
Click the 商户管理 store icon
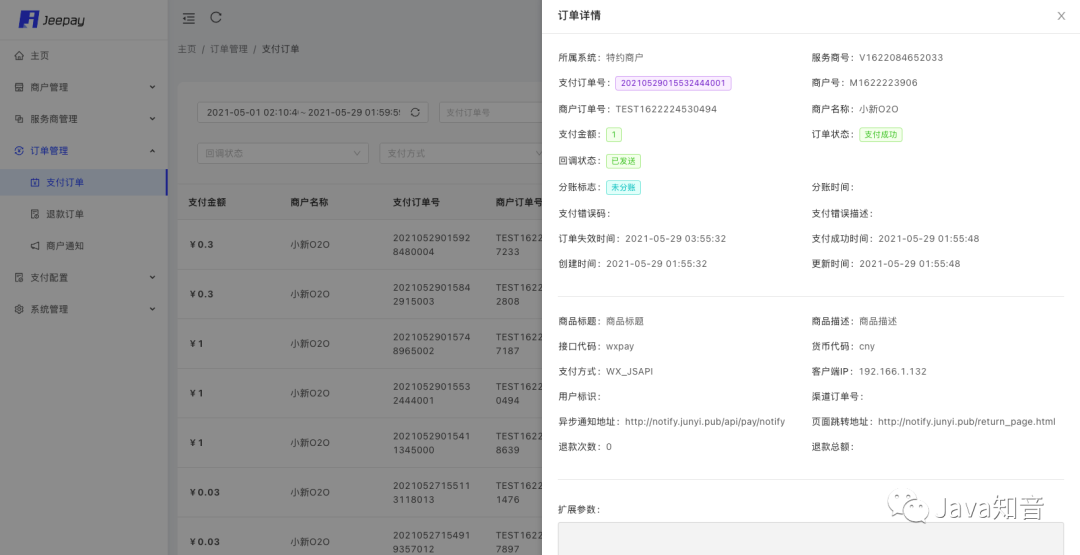click(19, 87)
